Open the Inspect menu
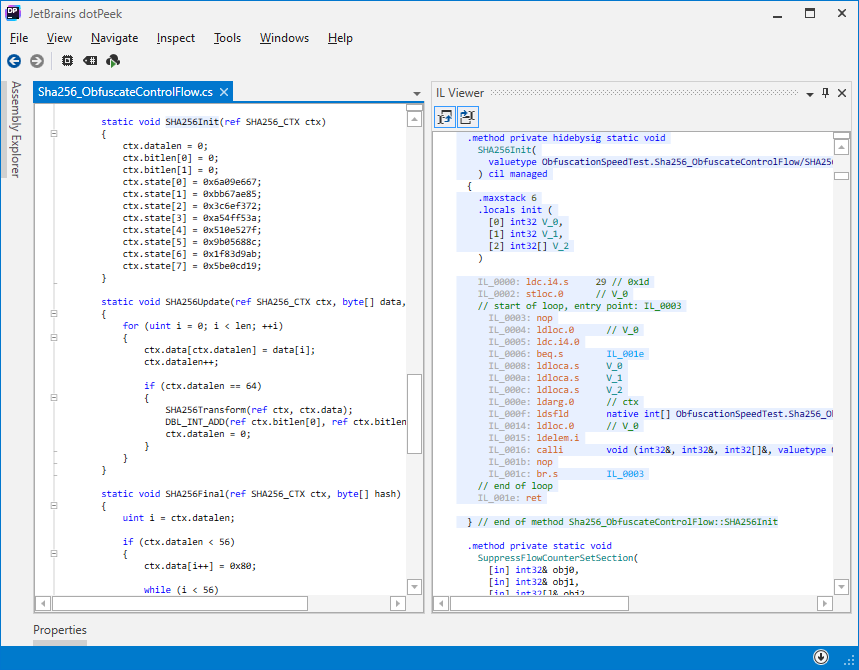 pos(175,38)
